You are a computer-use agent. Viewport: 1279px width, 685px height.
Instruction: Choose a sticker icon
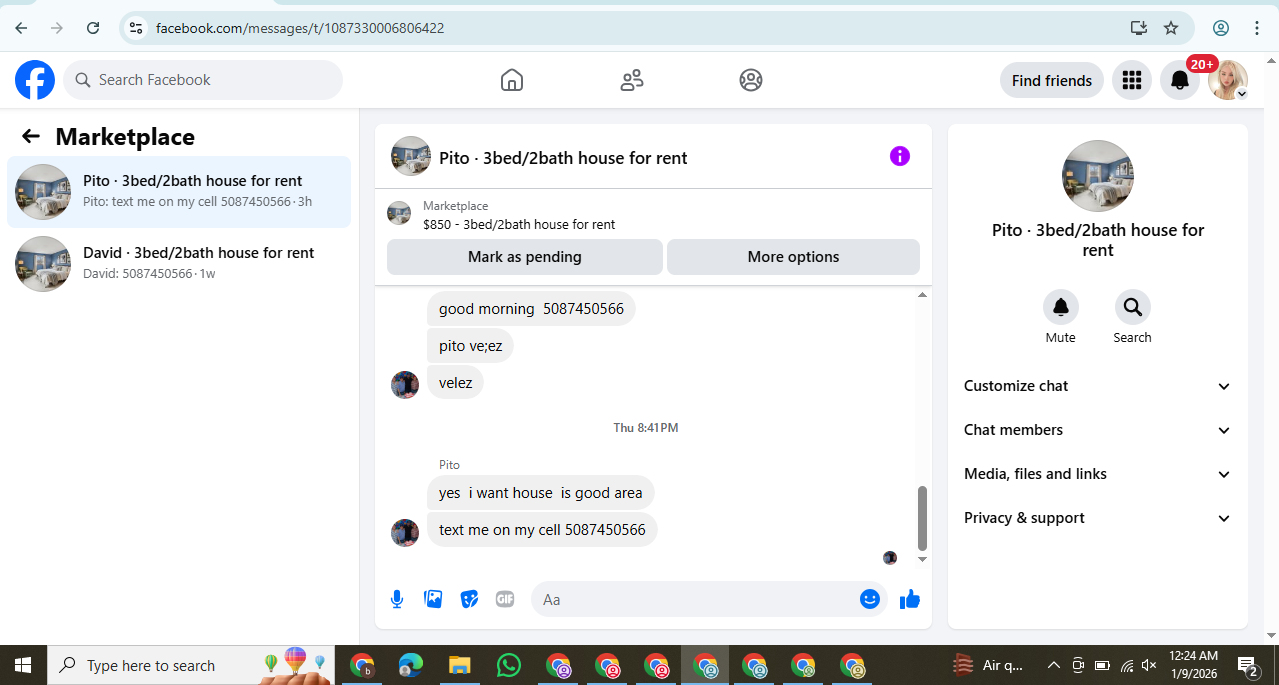pos(469,599)
